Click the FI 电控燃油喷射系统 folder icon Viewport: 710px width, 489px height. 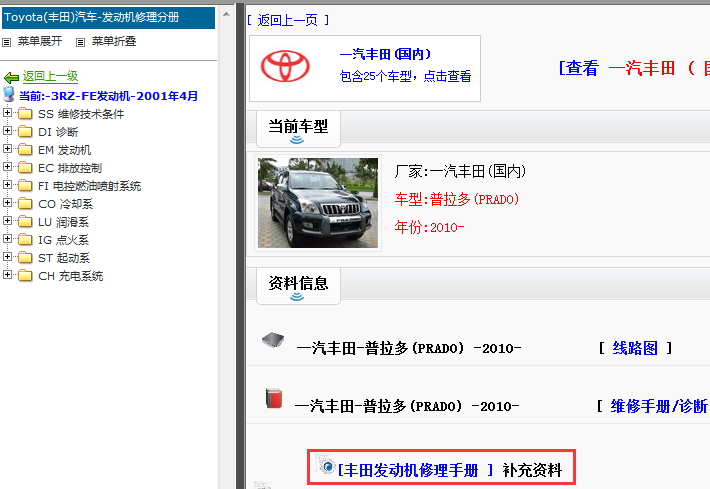pyautogui.click(x=25, y=186)
